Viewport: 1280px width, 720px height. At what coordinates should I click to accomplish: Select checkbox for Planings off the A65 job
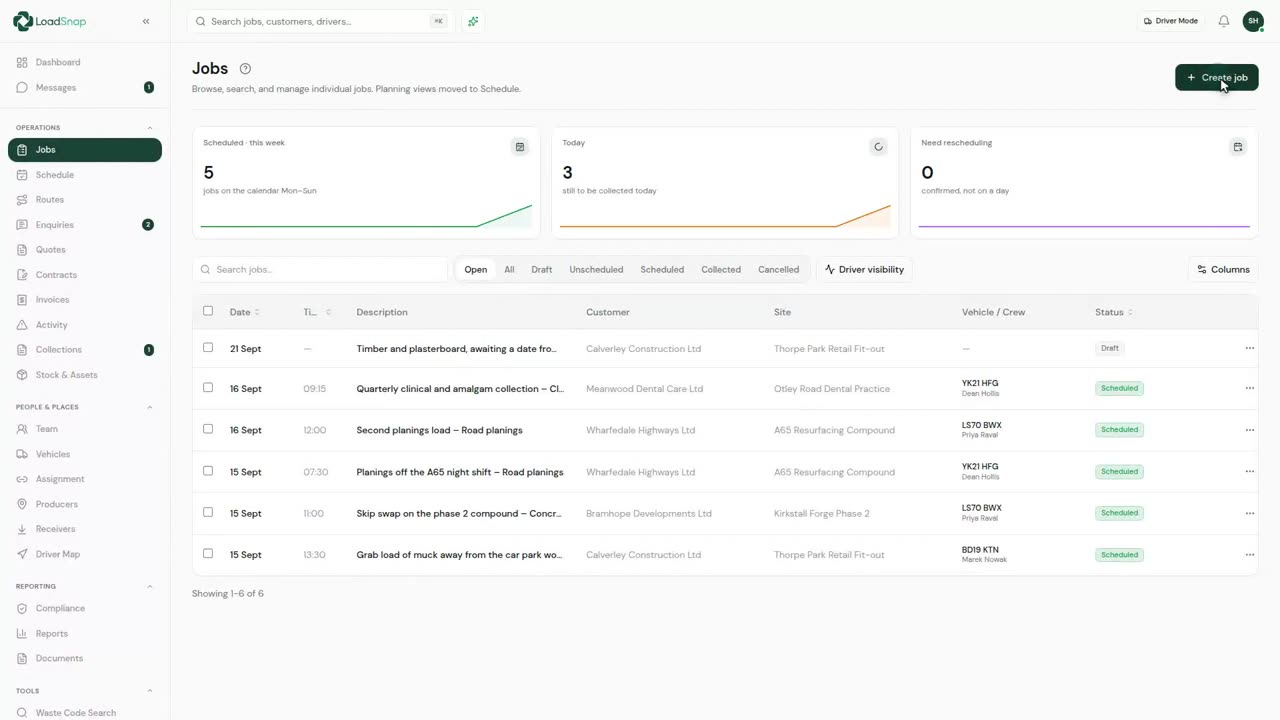tap(208, 471)
